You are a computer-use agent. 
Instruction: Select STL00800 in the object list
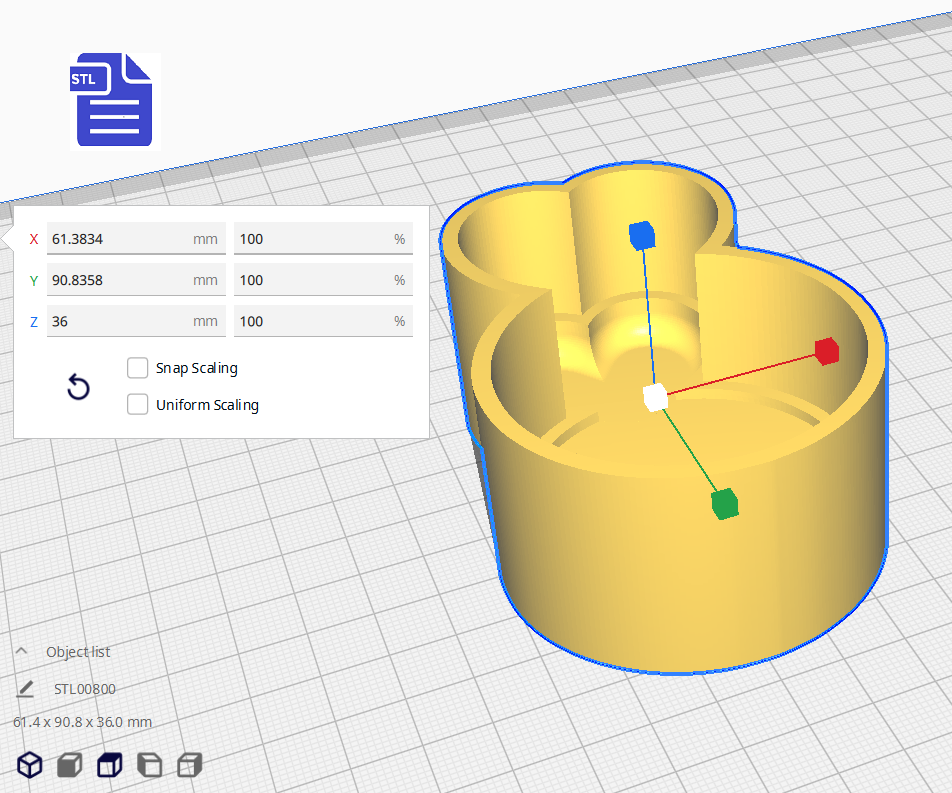[85, 689]
